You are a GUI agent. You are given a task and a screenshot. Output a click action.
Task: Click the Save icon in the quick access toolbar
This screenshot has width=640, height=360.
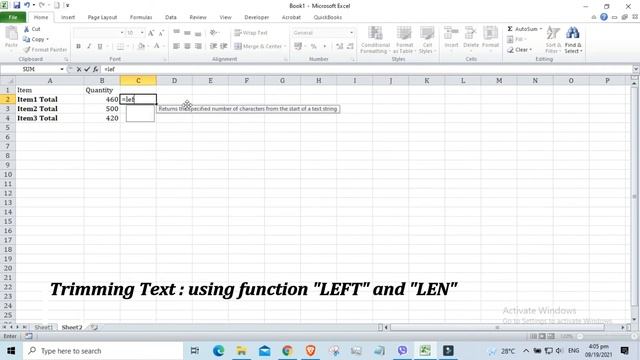16,5
